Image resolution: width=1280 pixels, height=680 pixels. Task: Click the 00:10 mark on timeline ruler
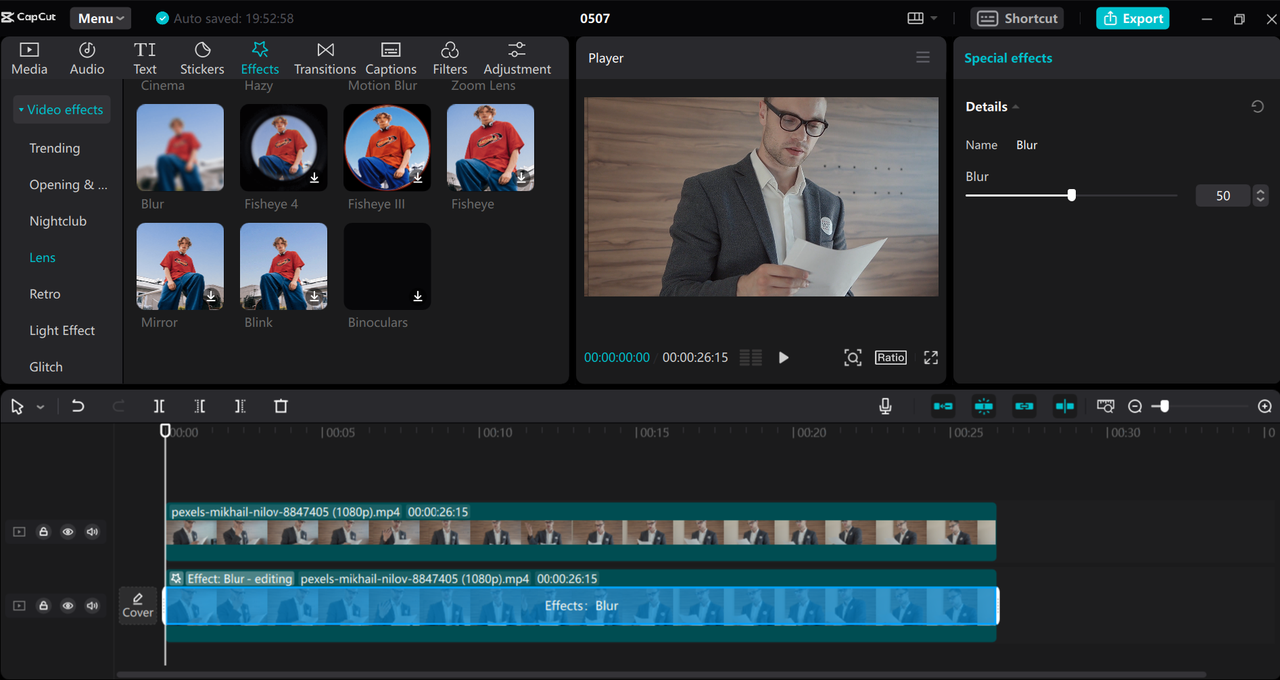(497, 433)
